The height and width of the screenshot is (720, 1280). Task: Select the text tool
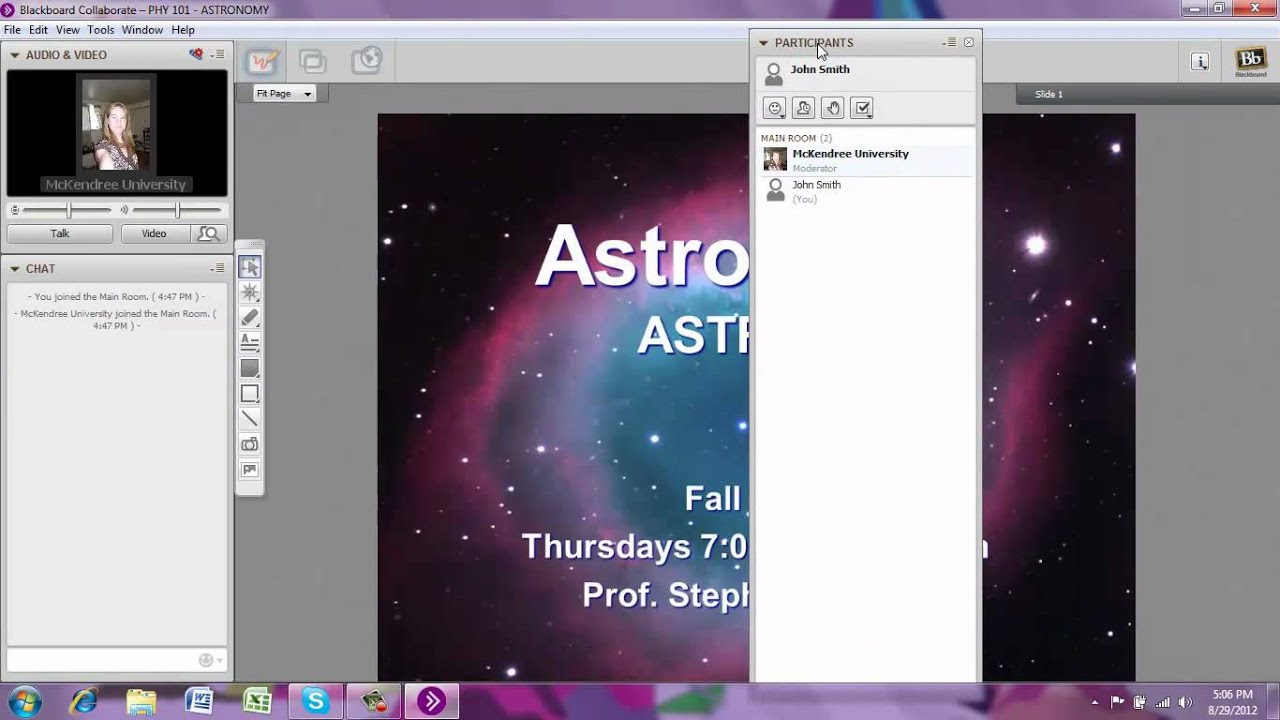click(x=250, y=342)
